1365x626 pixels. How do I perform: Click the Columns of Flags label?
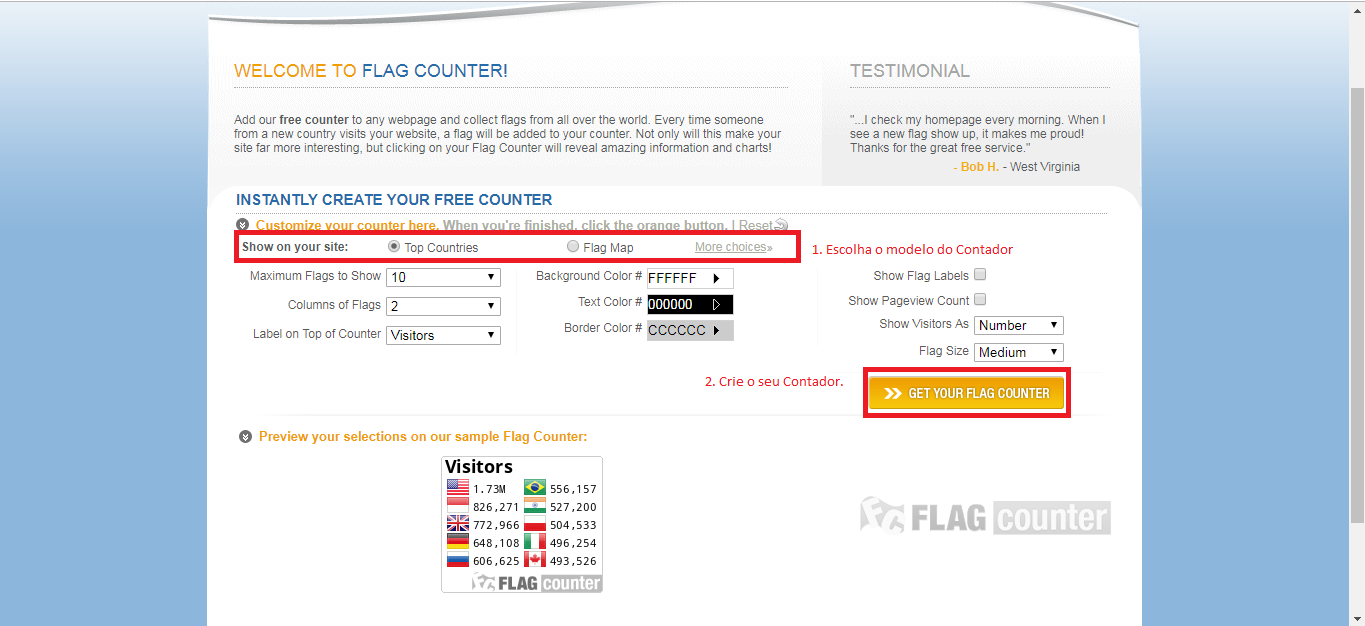click(x=334, y=305)
